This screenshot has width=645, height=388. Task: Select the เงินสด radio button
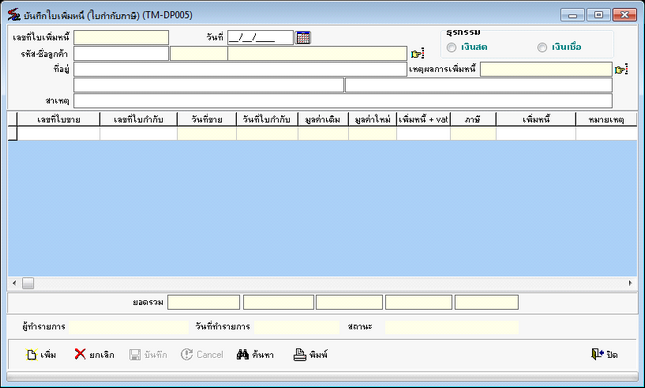[452, 47]
